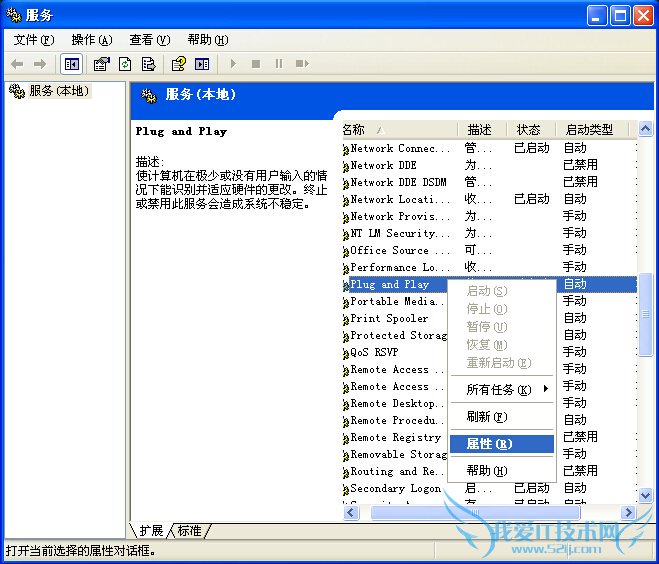The height and width of the screenshot is (564, 659).
Task: Select the Remote Desktop service row
Action: 490,403
